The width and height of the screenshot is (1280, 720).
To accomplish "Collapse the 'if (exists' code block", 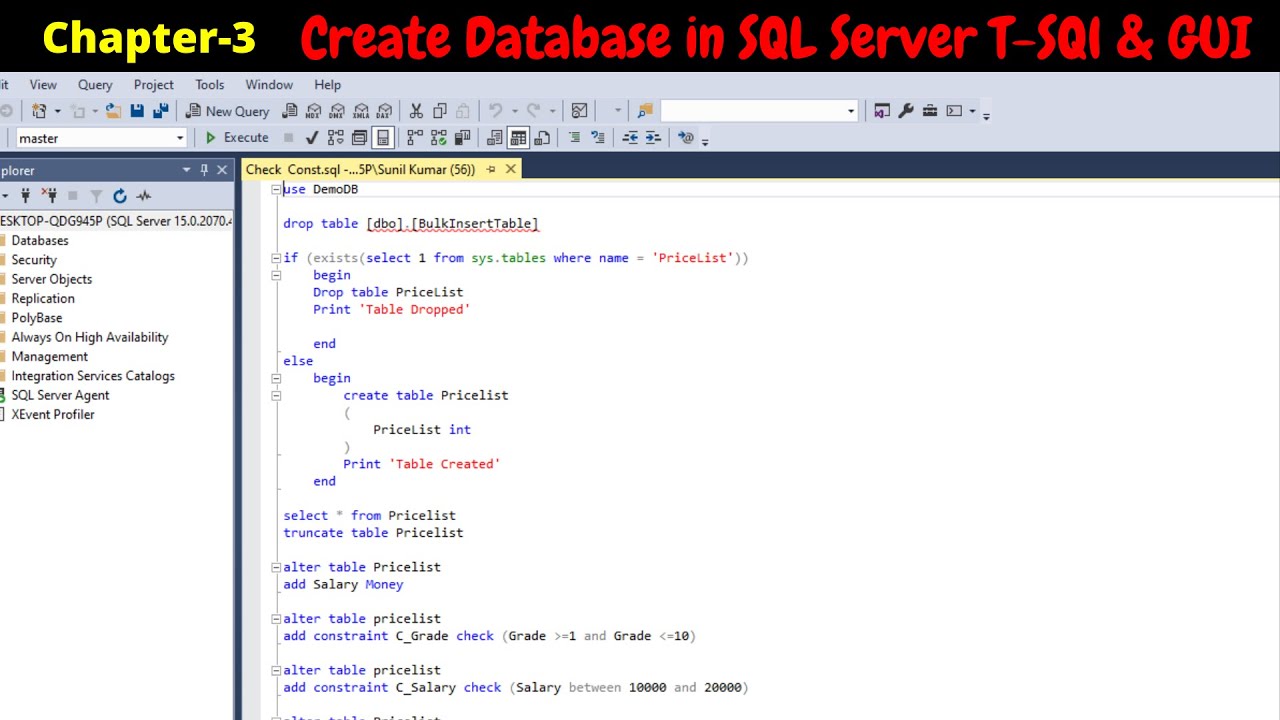I will [276, 258].
